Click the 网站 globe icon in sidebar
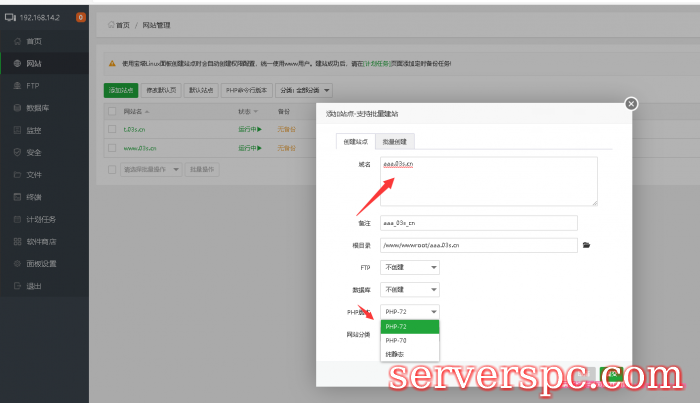700x403 pixels. pyautogui.click(x=15, y=63)
